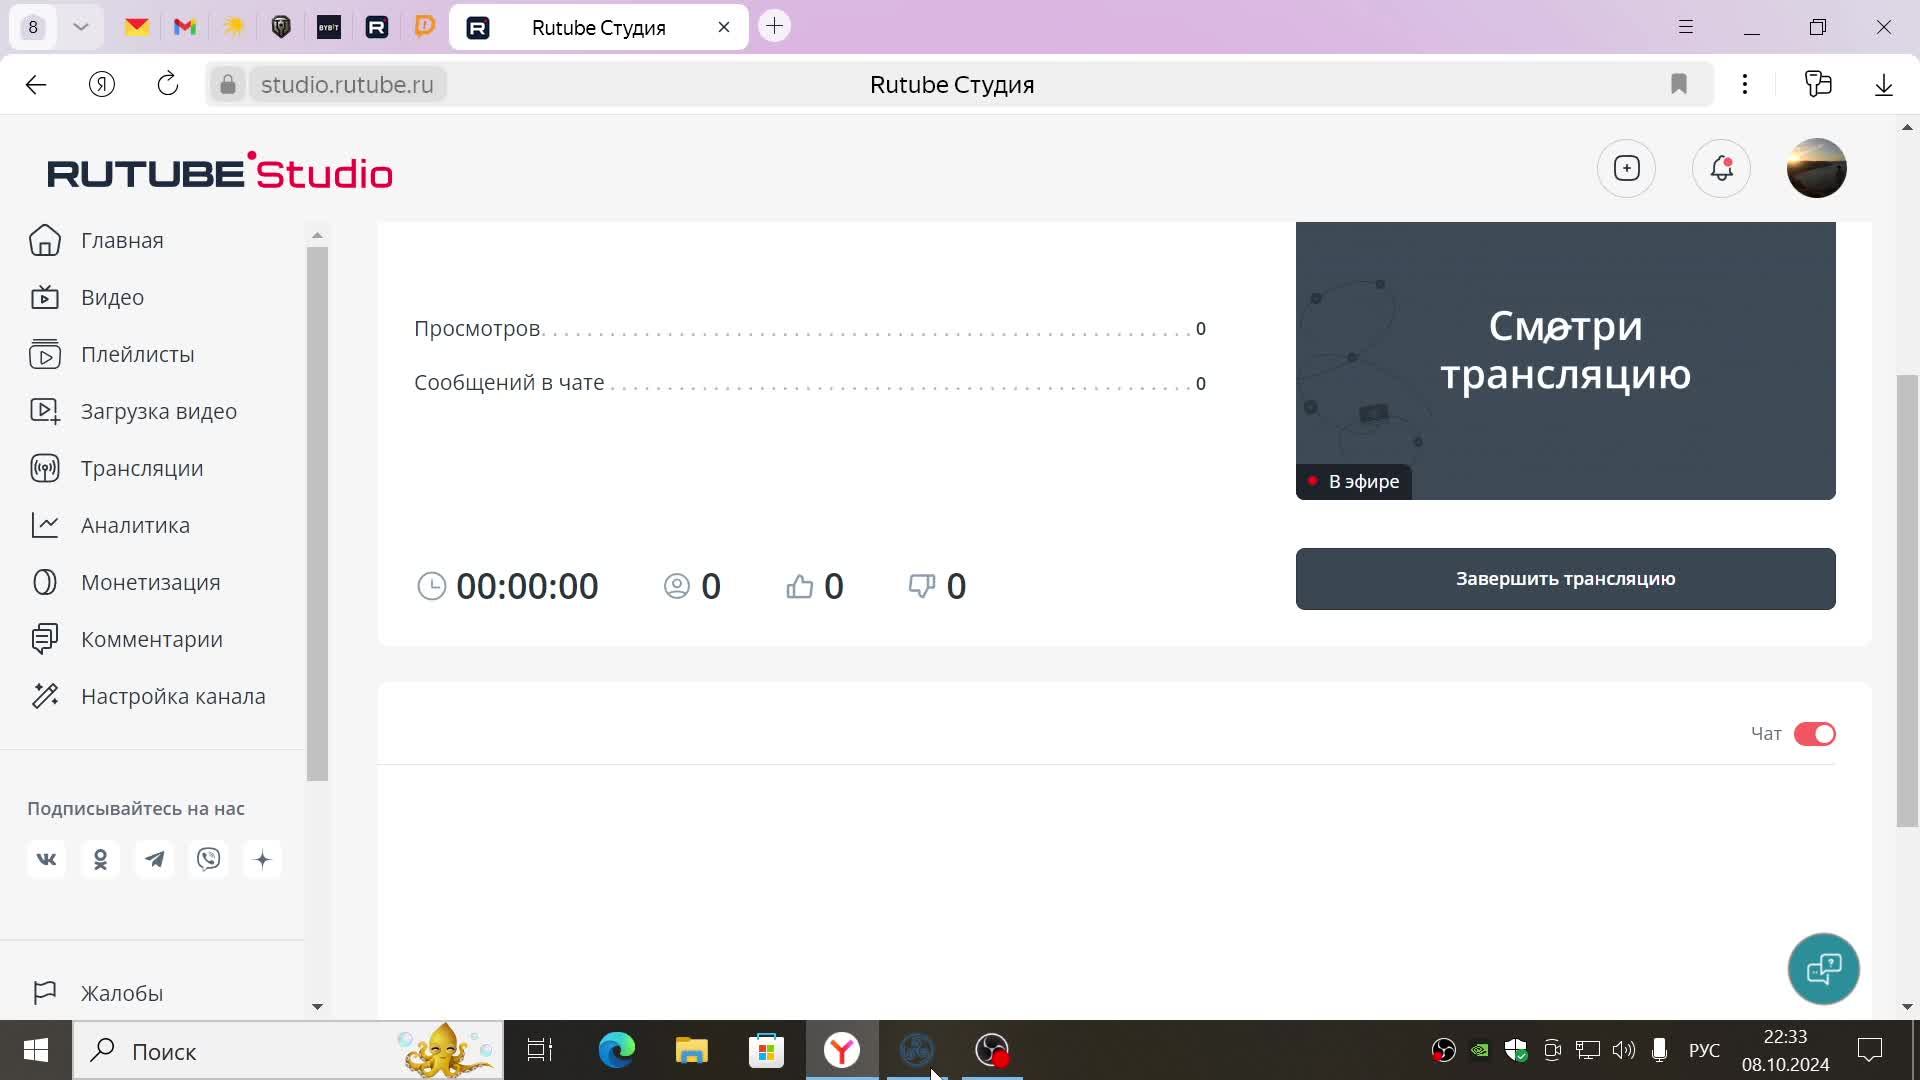1920x1080 pixels.
Task: Launch Microsoft Edge from the taskbar
Action: coord(616,1050)
